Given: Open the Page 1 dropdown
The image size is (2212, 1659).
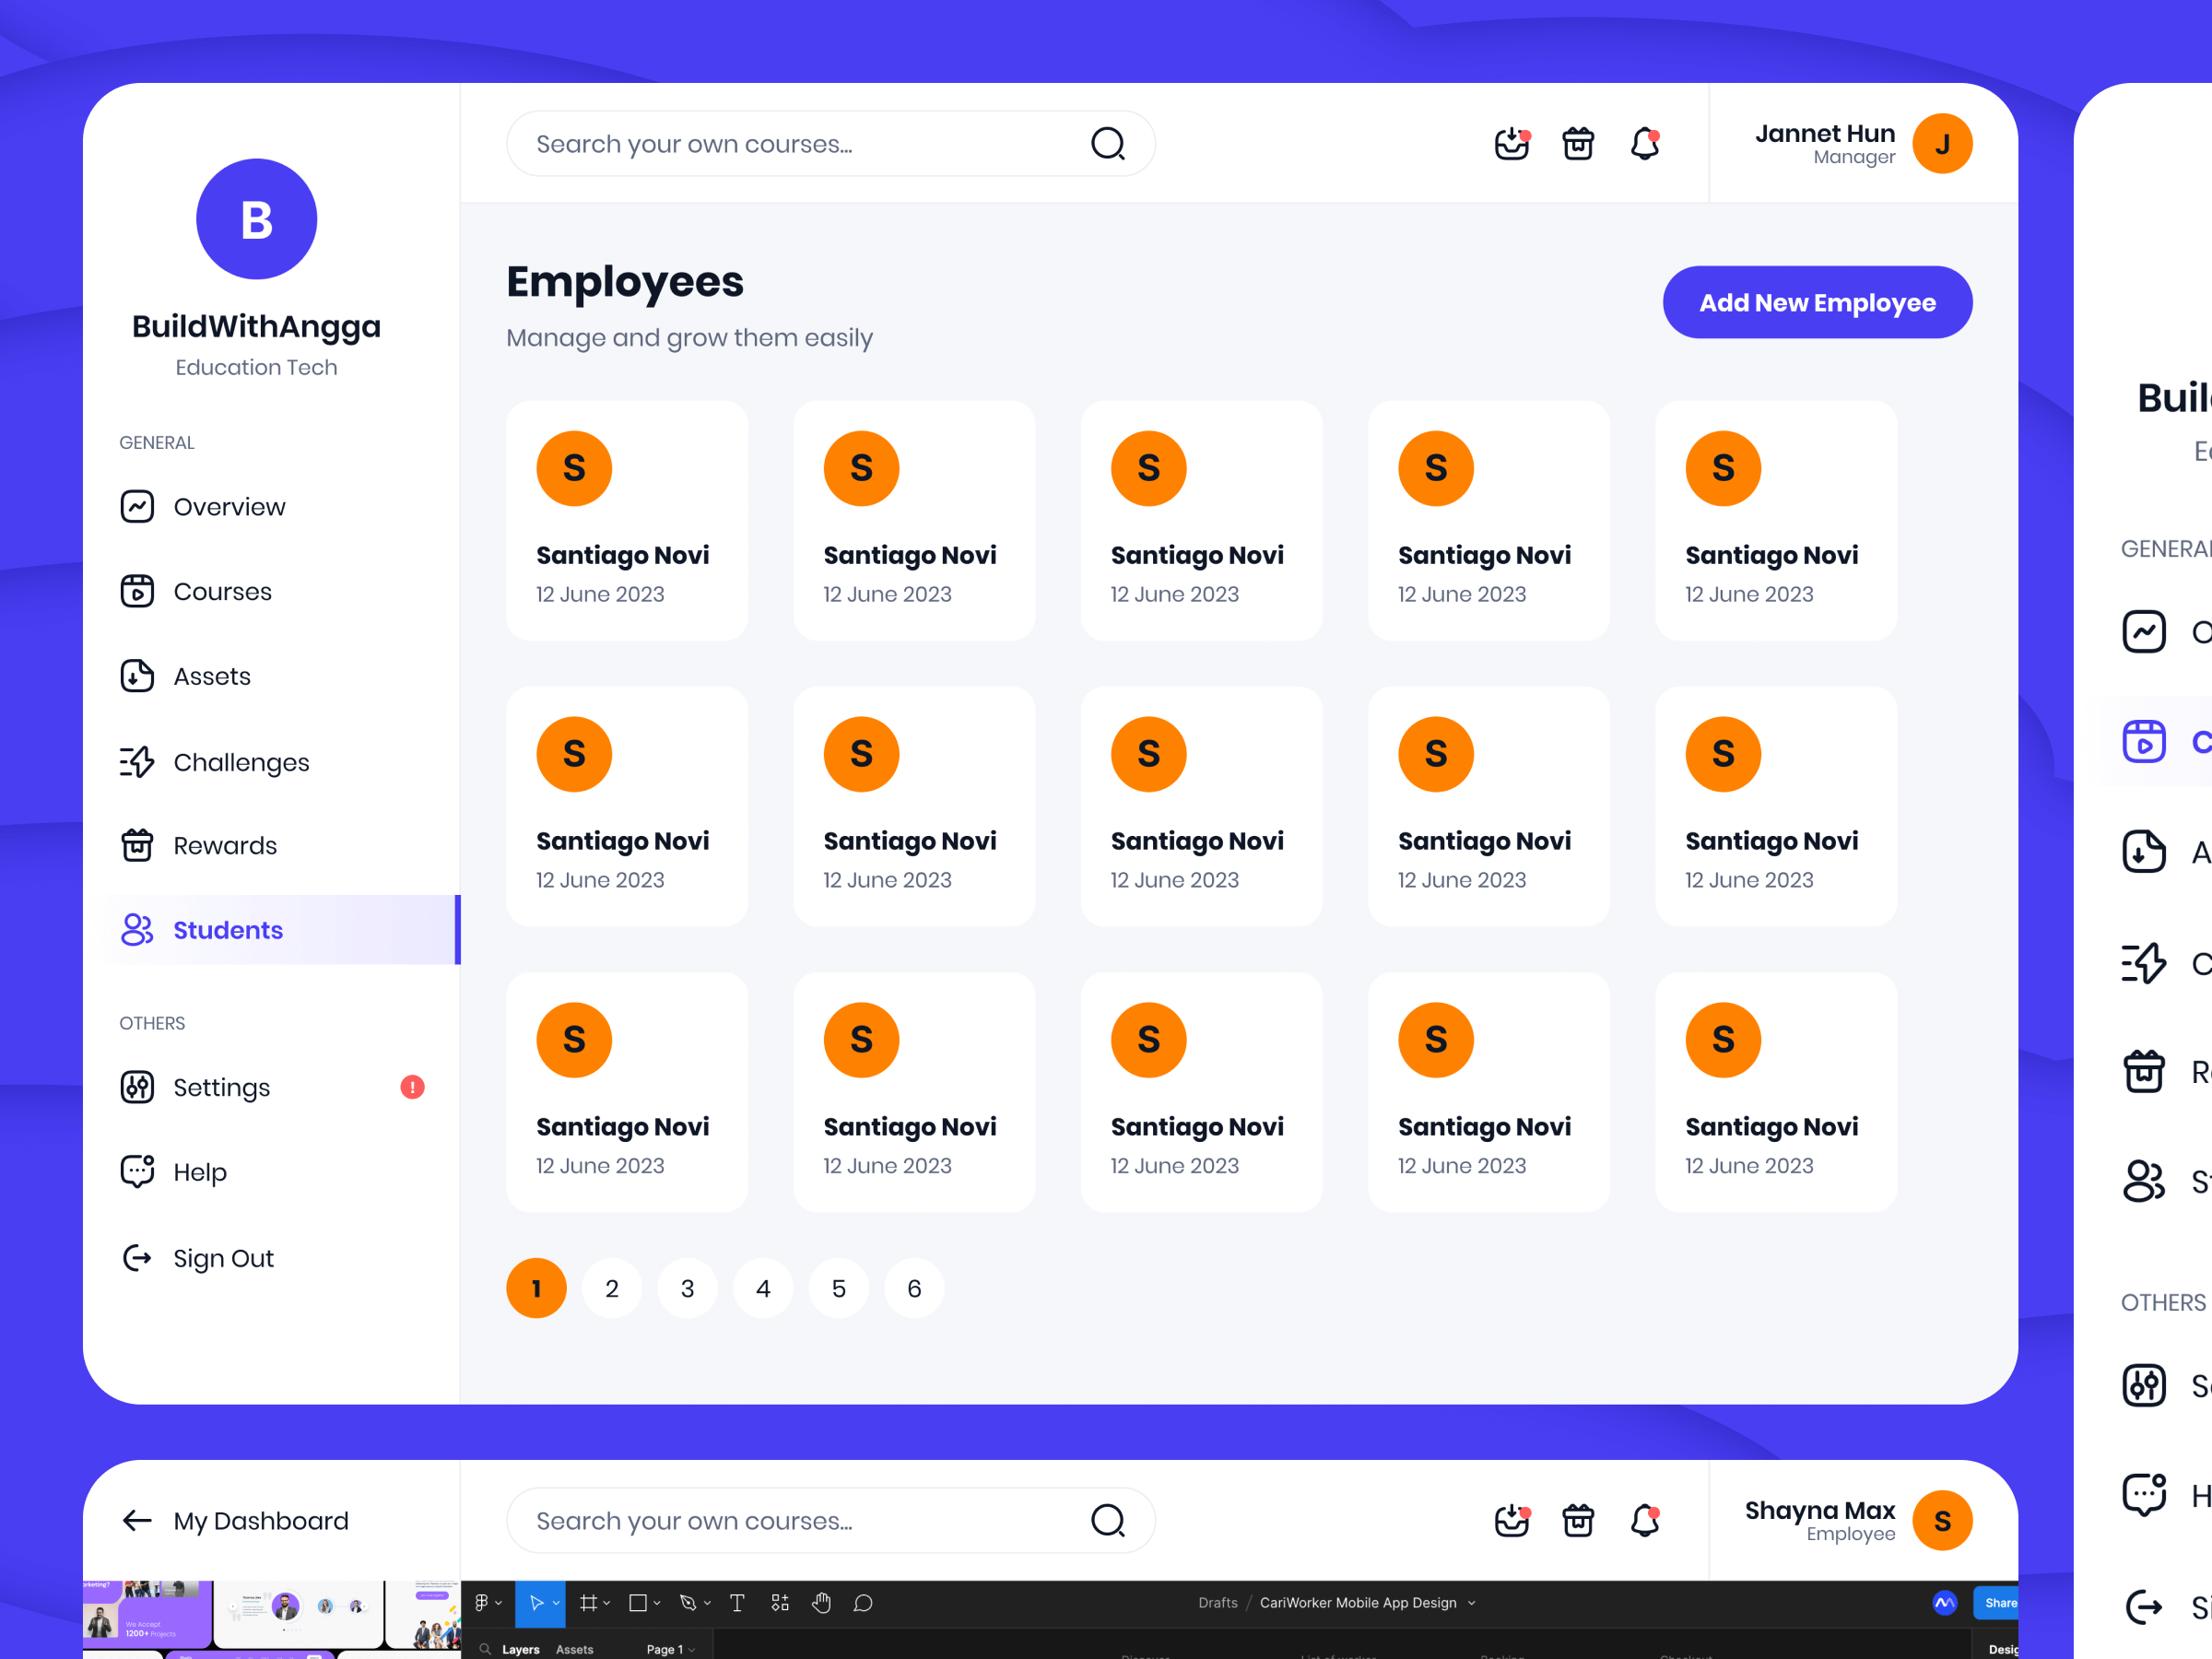Looking at the screenshot, I should click(x=671, y=1649).
